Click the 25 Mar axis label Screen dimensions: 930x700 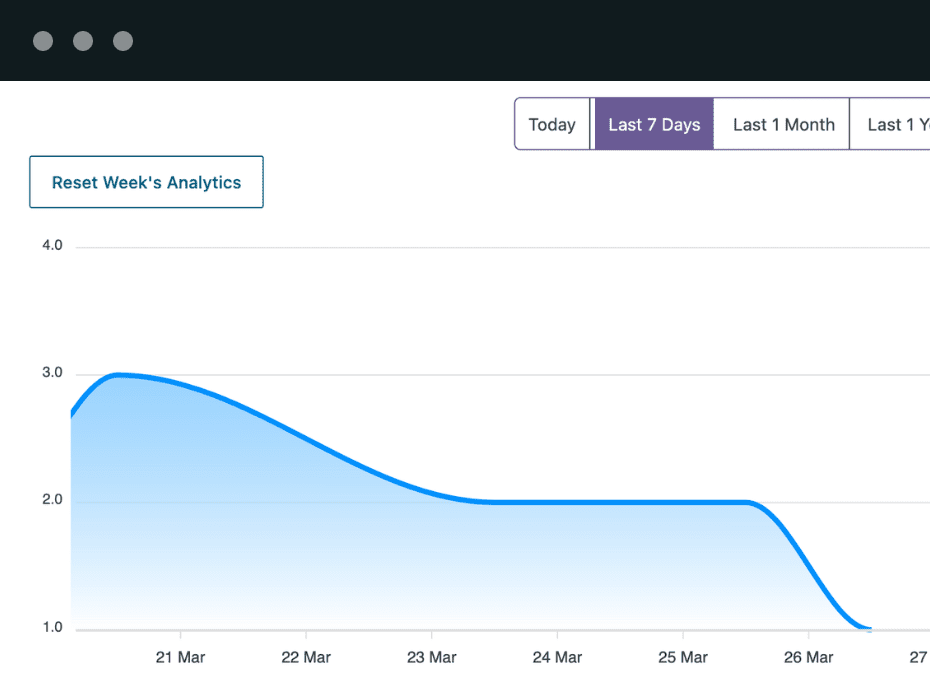point(683,658)
